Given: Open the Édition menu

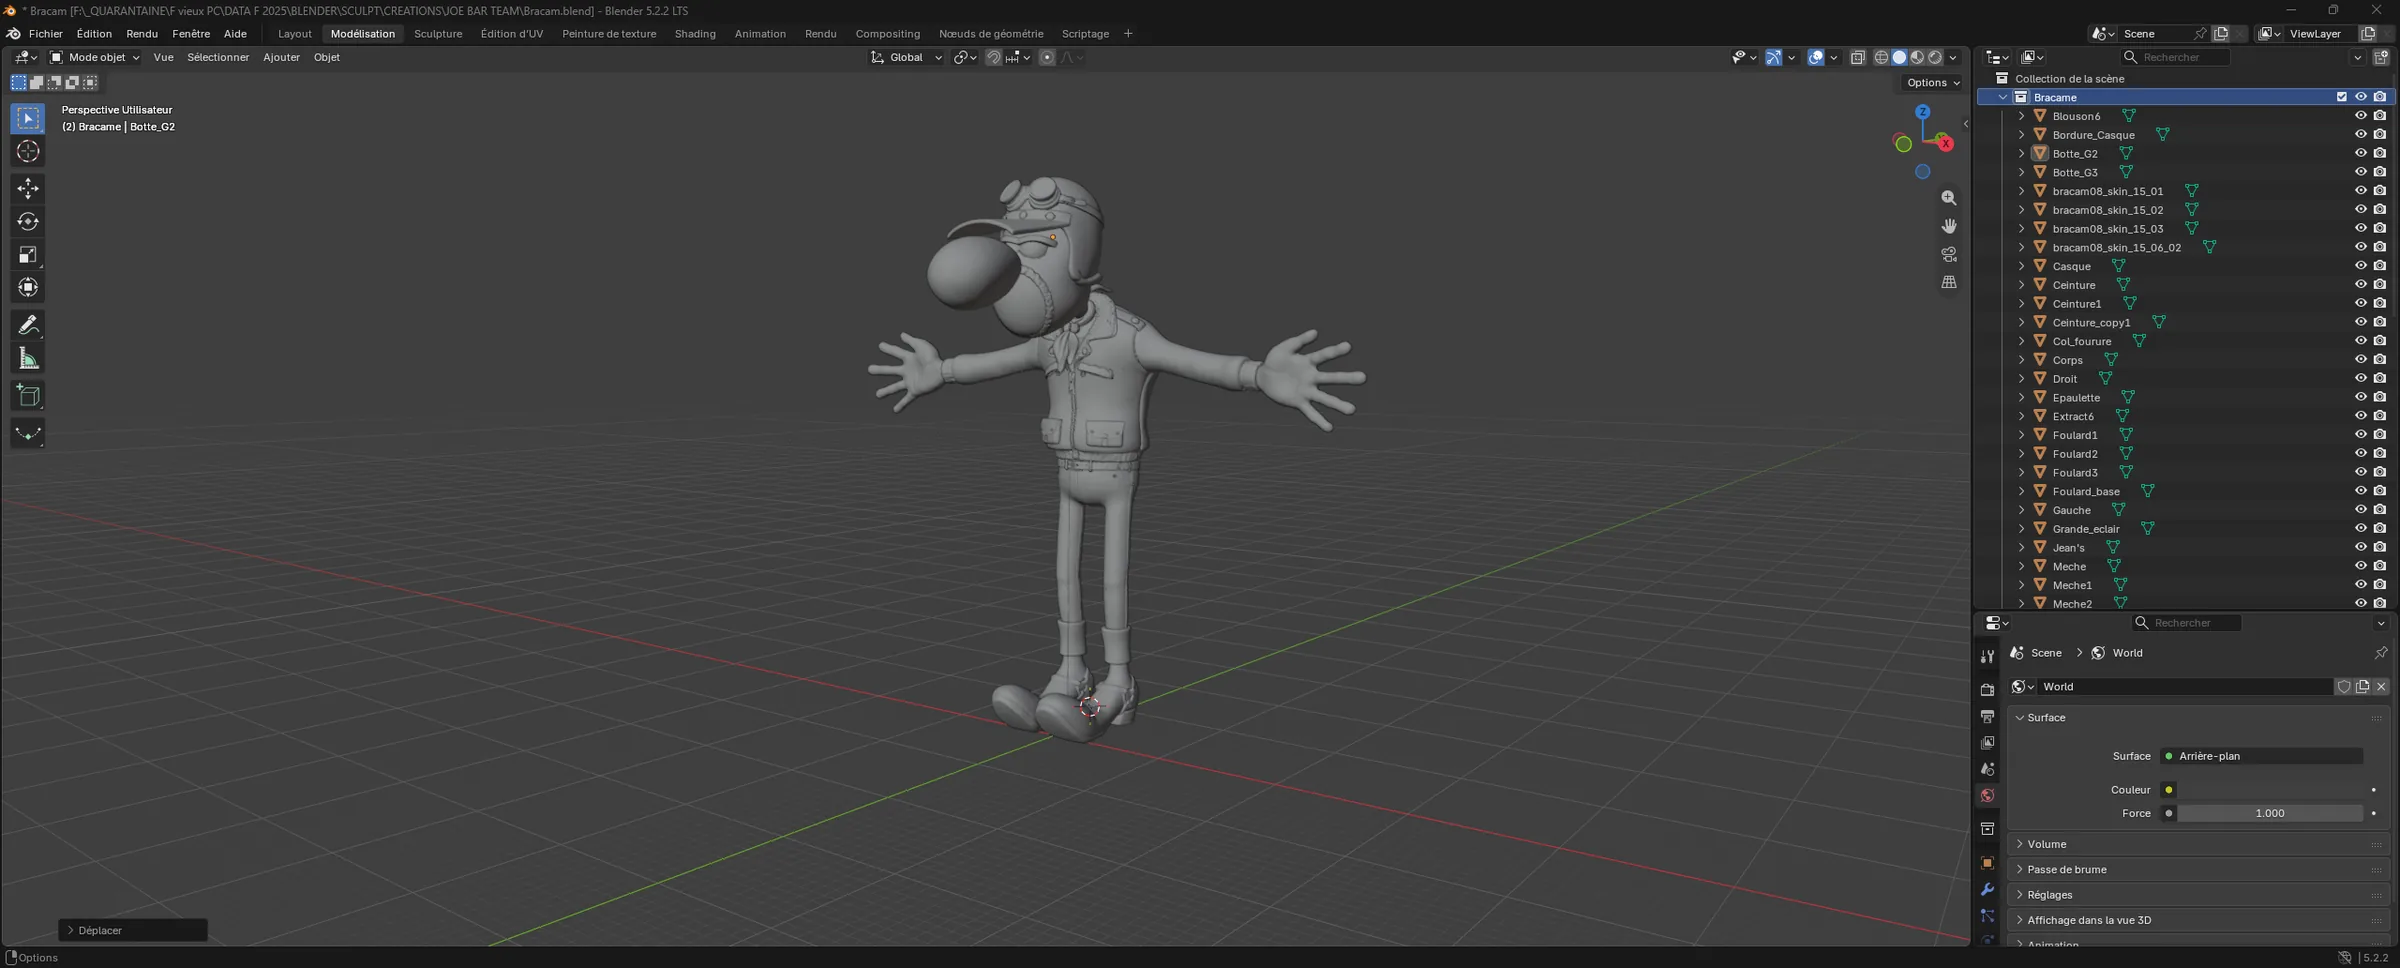Looking at the screenshot, I should (94, 33).
